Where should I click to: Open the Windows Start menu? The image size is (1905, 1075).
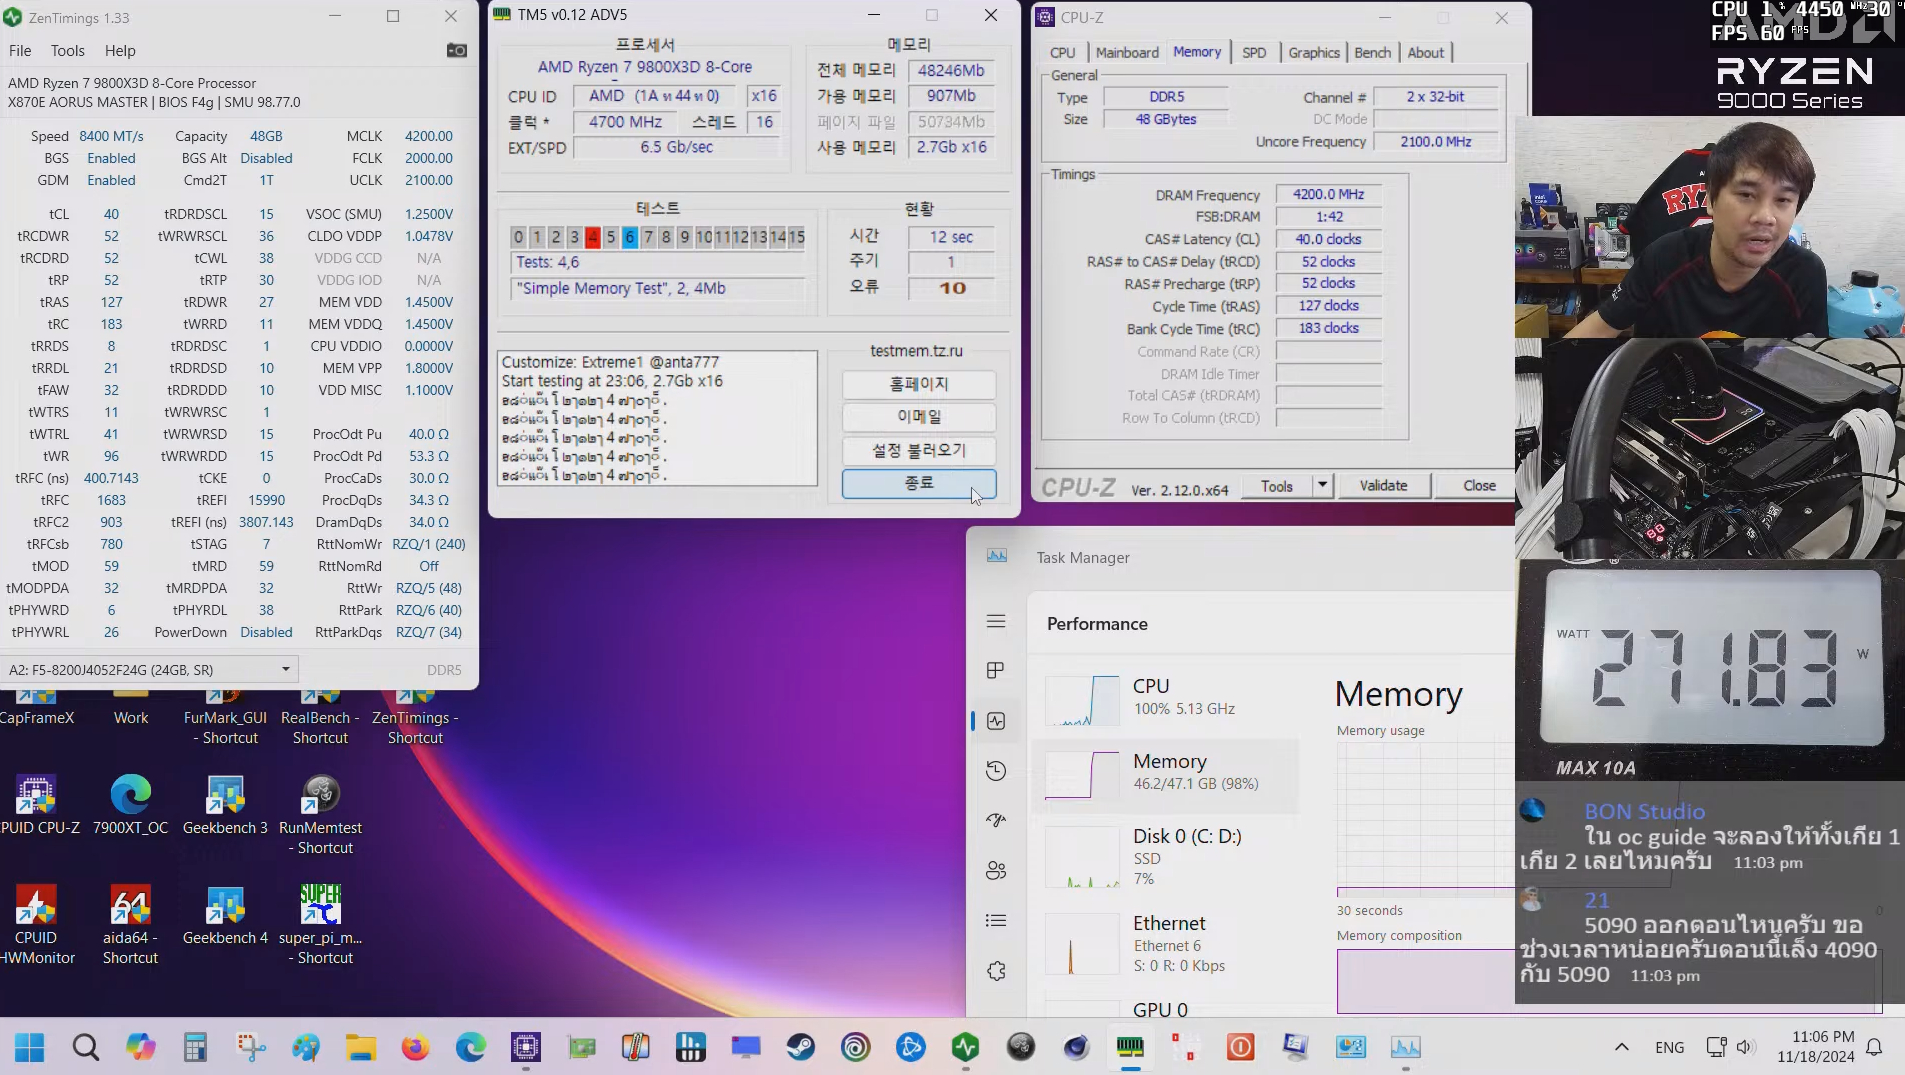30,1047
